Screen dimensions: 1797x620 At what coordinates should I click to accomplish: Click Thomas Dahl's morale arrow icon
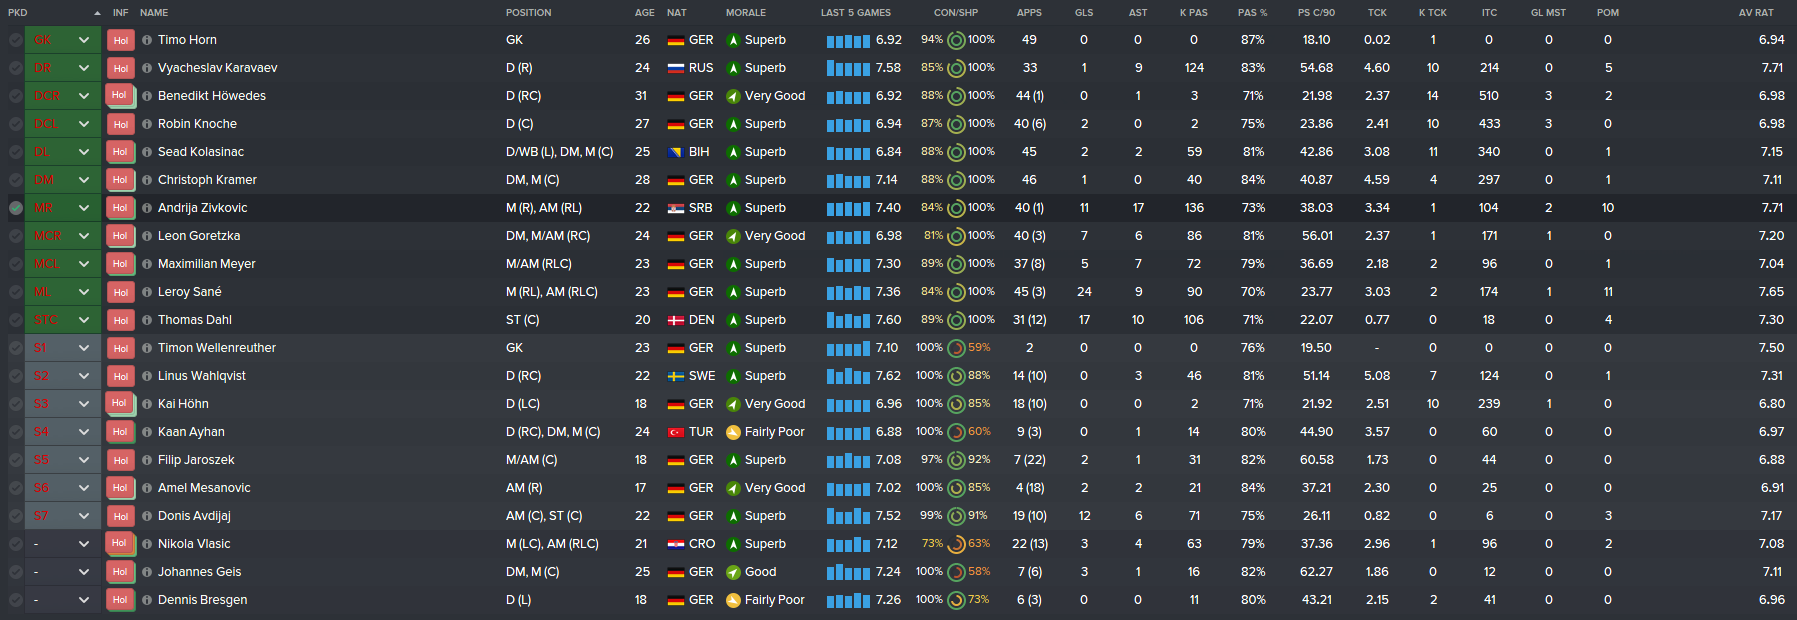click(x=733, y=320)
